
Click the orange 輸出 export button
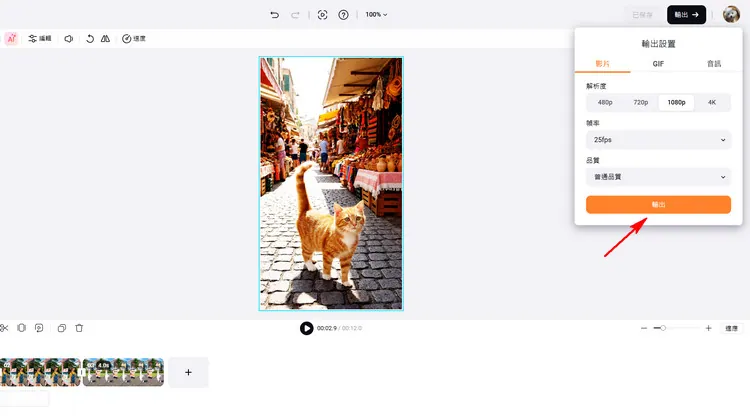[x=658, y=204]
